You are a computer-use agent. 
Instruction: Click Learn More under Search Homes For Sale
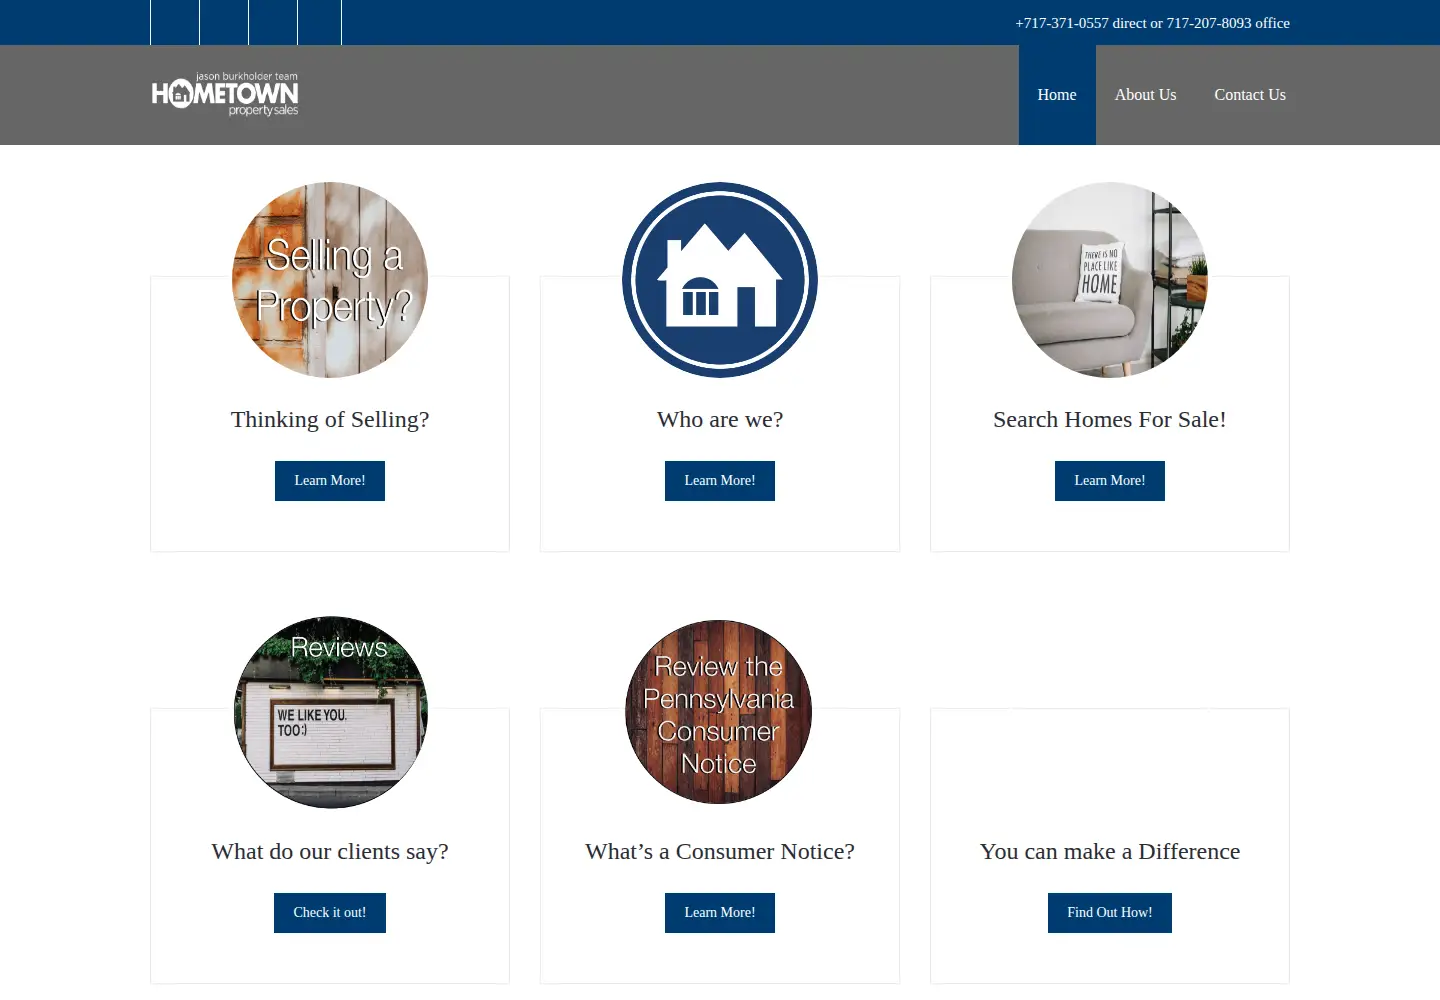1110,481
